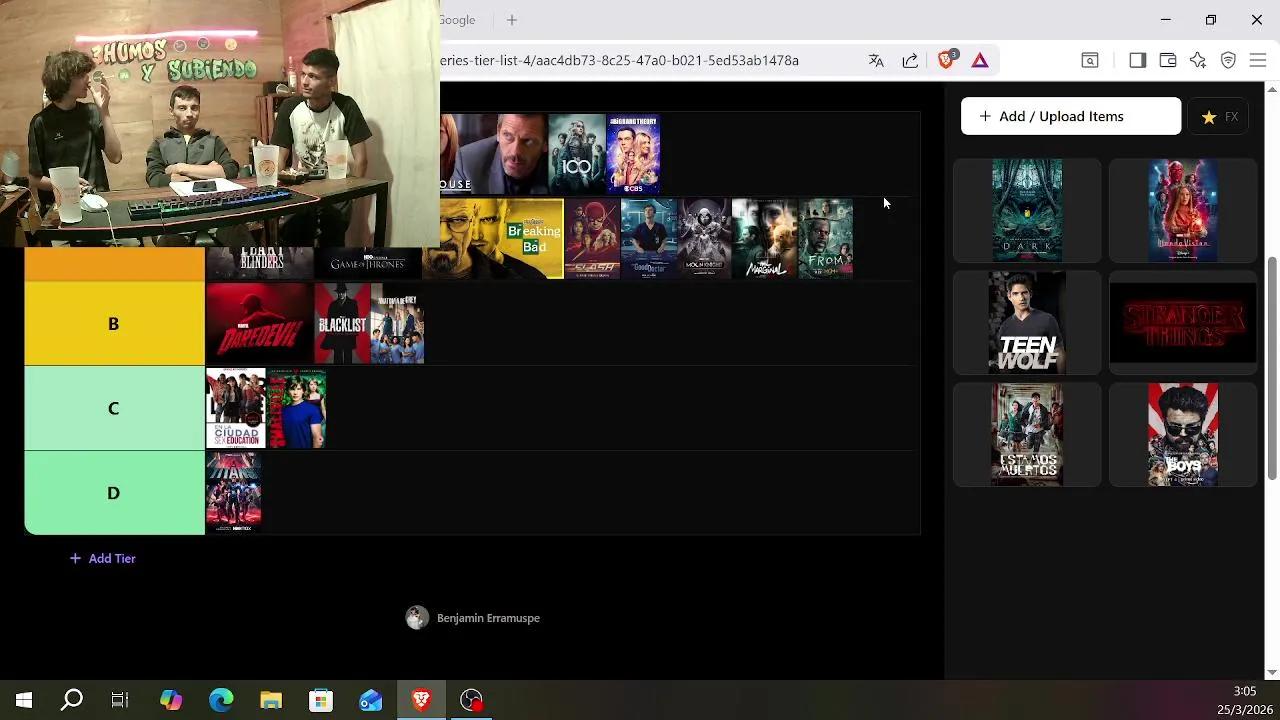1280x720 pixels.
Task: Select the WandaVision poster in item pool
Action: 1183,210
